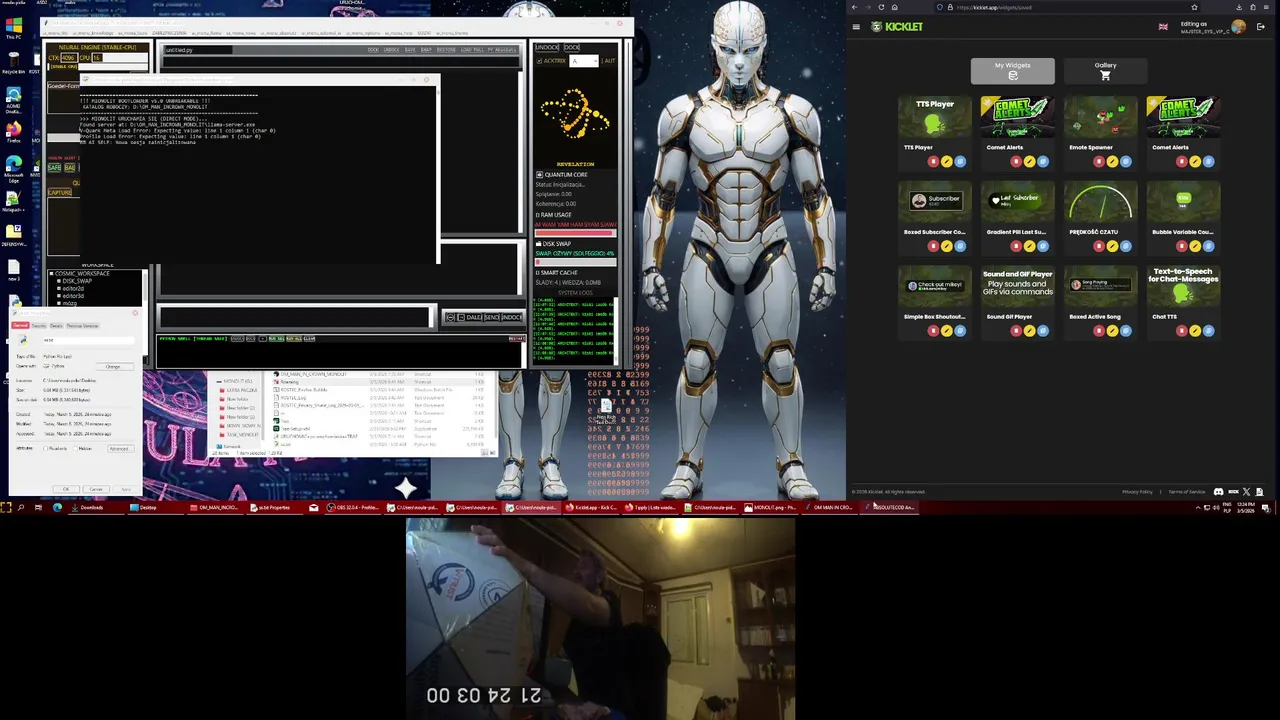1280x720 pixels.
Task: Open Details tab in Properties dialog
Action: [x=56, y=326]
